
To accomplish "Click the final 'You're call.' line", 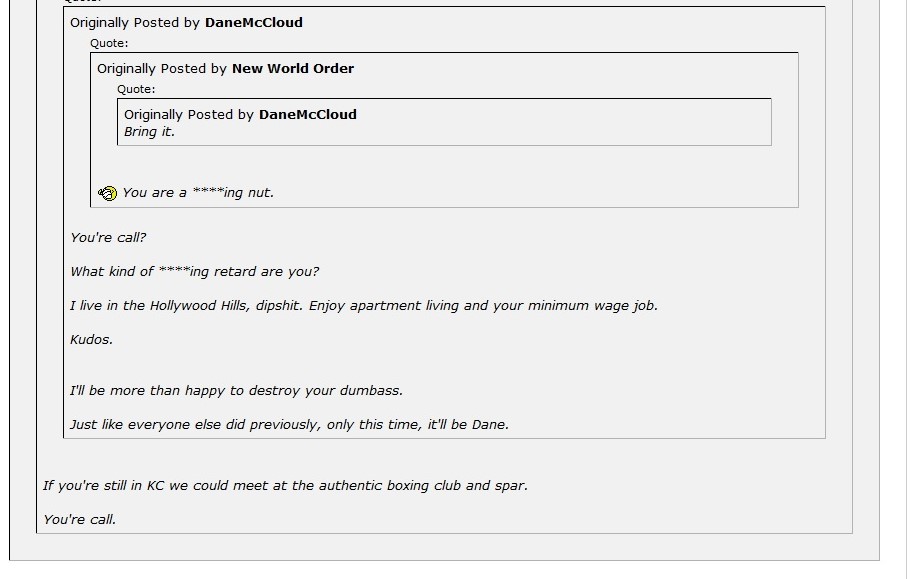I will (79, 519).
